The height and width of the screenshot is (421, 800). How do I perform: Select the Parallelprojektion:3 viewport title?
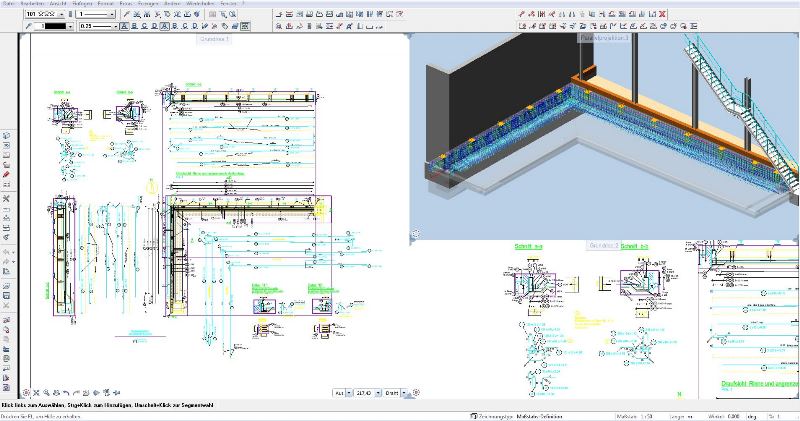coord(605,37)
